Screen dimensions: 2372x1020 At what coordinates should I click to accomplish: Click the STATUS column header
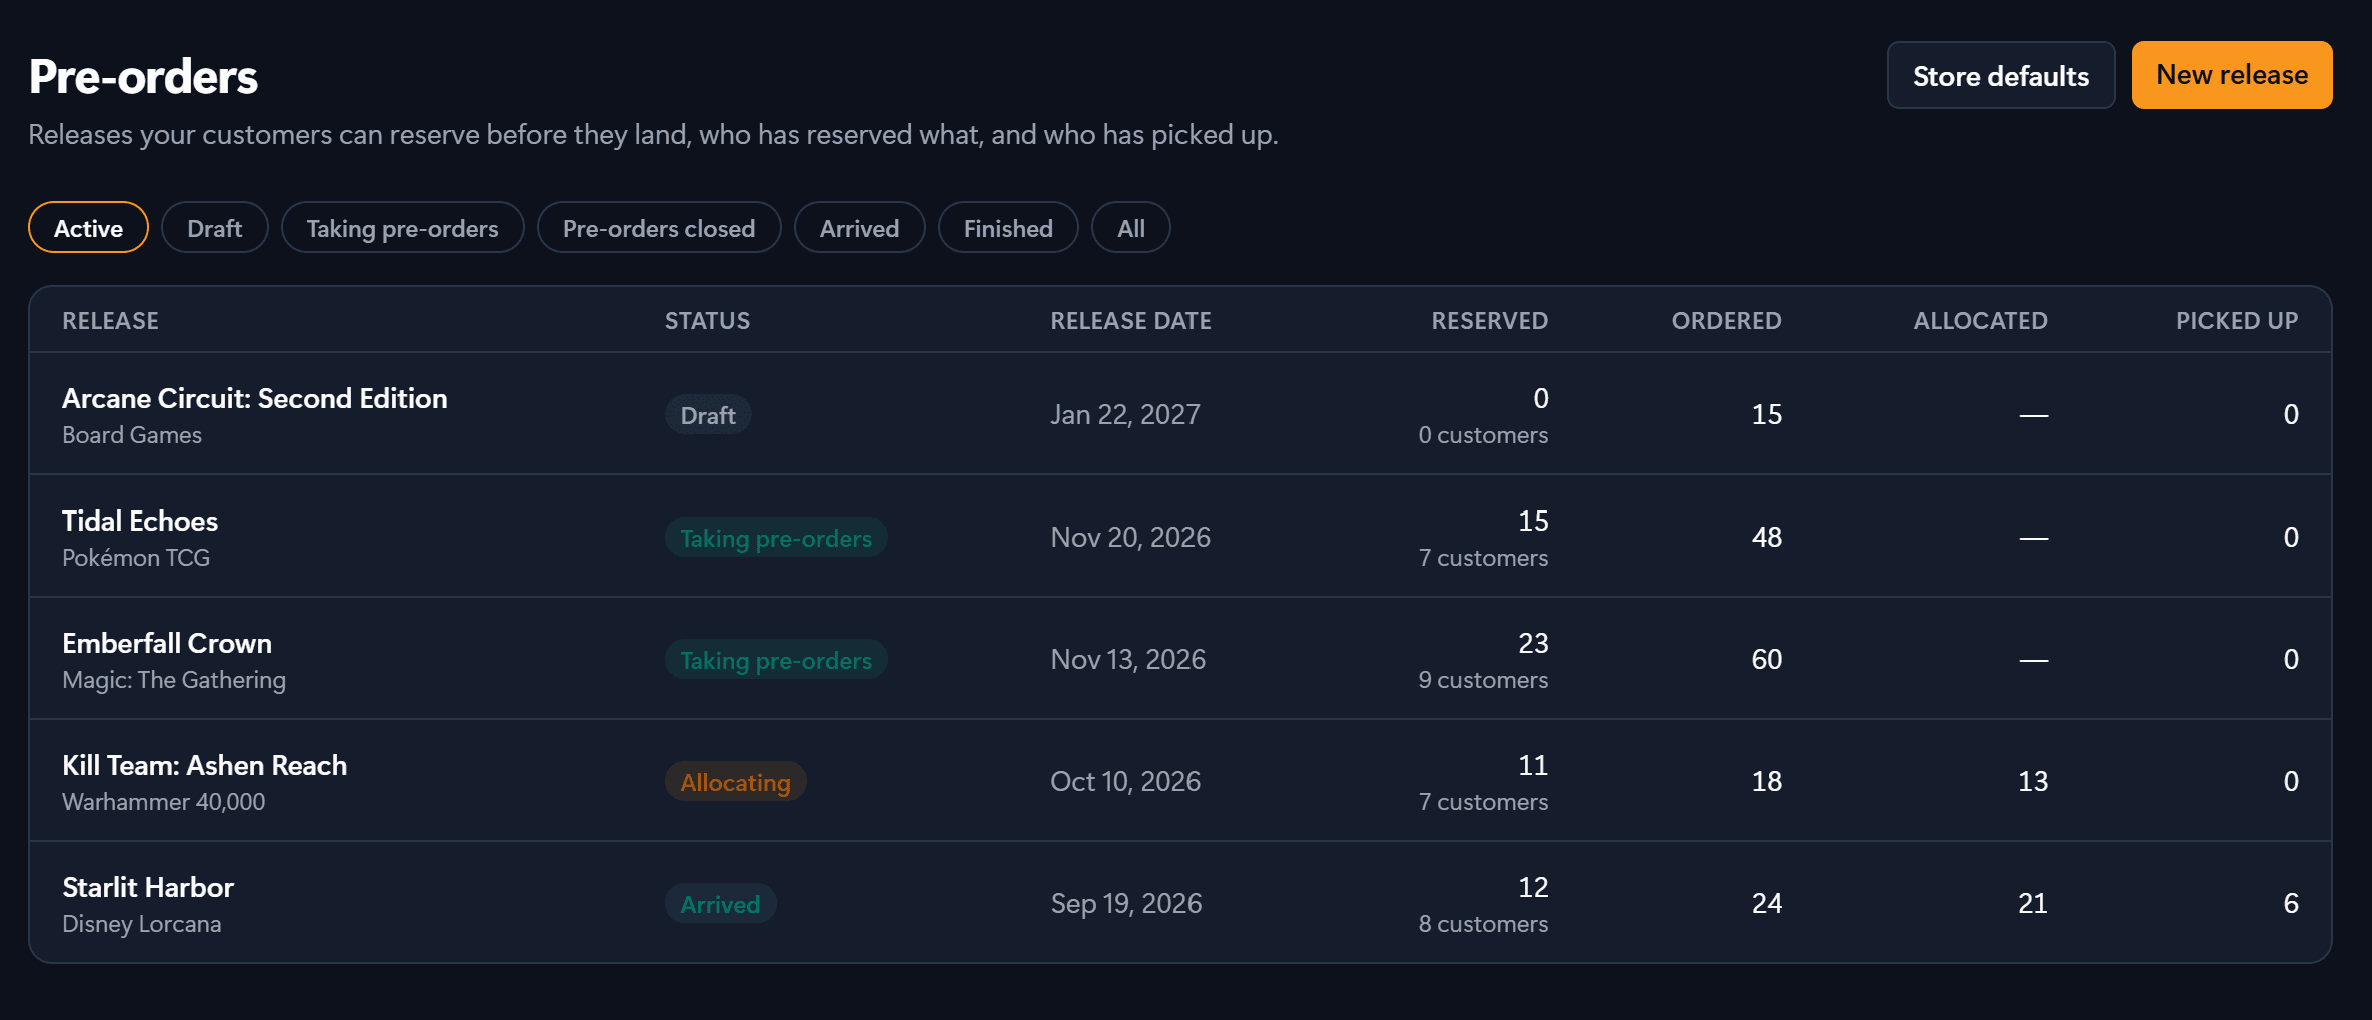point(707,321)
